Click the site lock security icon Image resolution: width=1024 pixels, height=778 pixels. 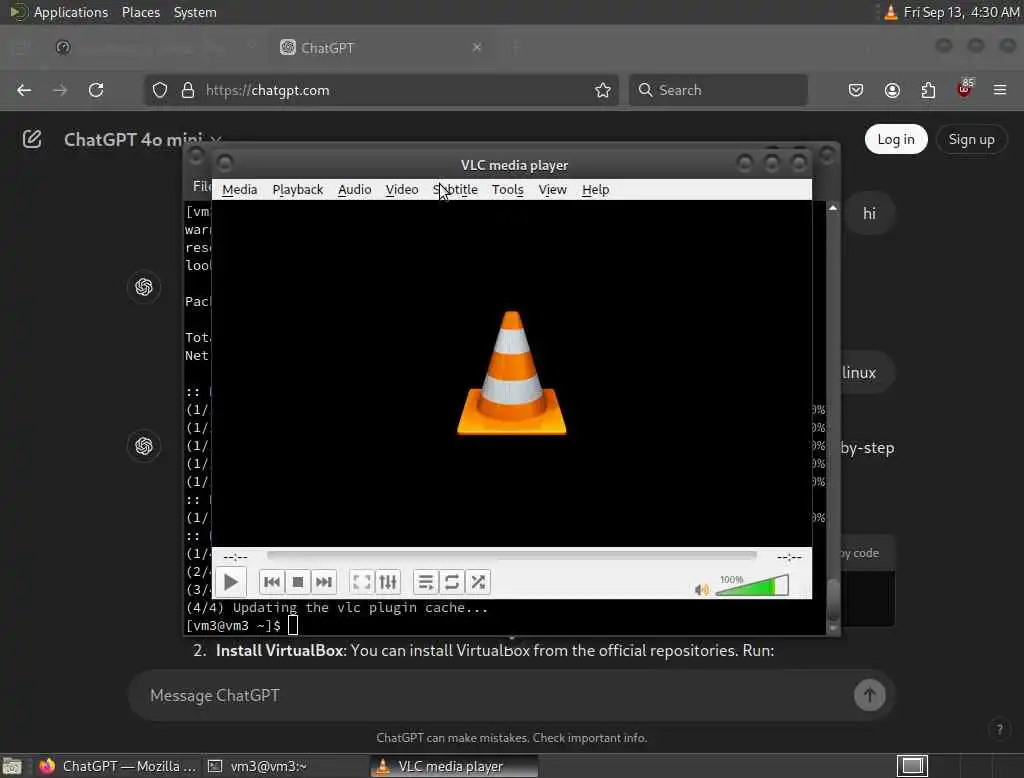(x=188, y=90)
